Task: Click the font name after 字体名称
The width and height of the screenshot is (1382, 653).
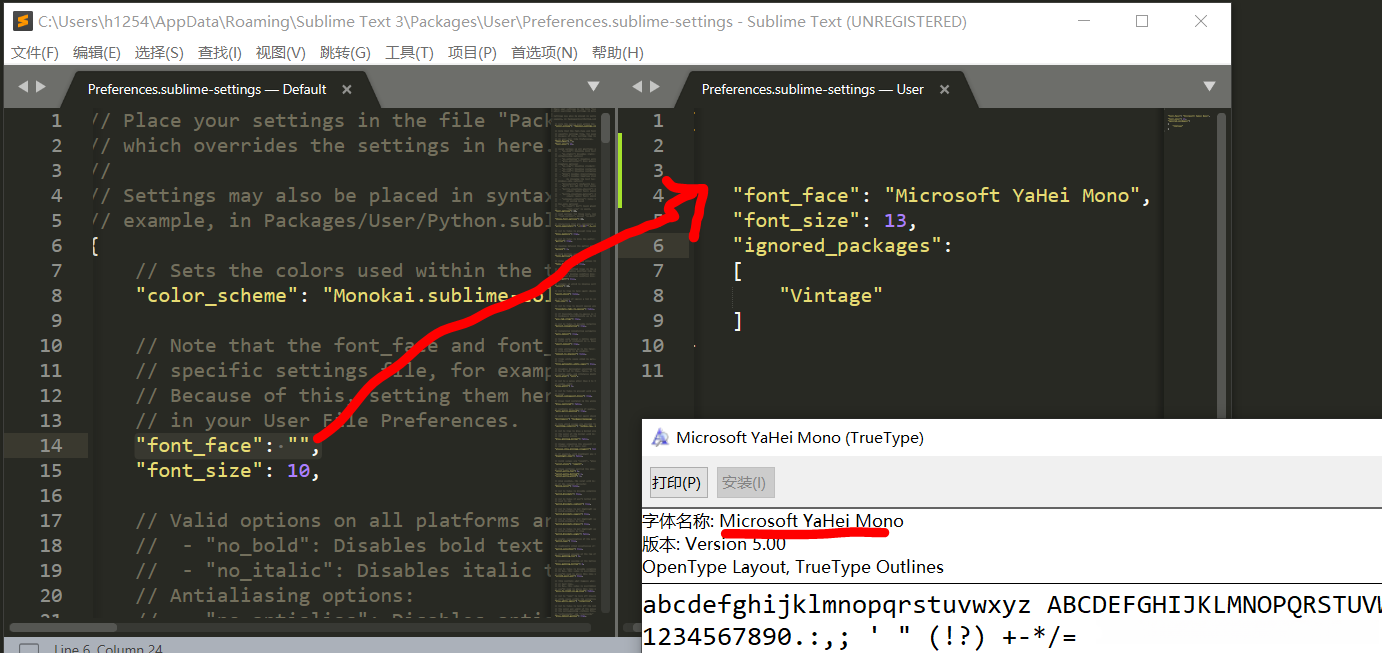Action: click(811, 520)
